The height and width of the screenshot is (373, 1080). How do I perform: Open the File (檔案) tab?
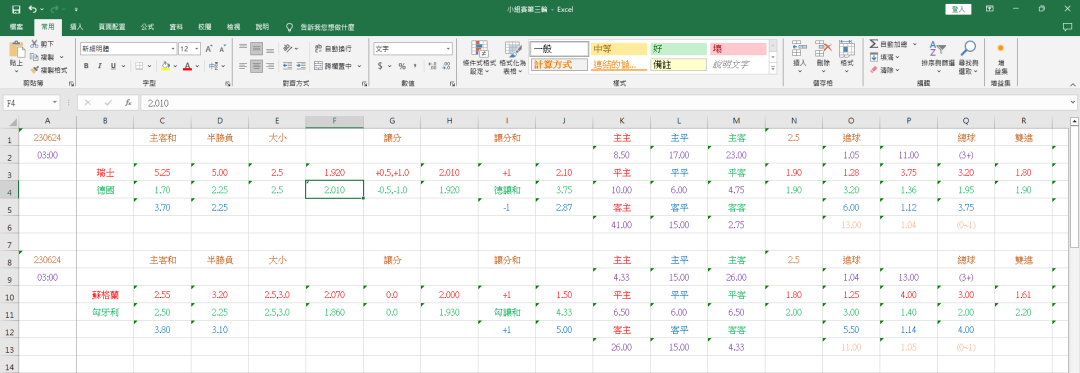coord(17,28)
